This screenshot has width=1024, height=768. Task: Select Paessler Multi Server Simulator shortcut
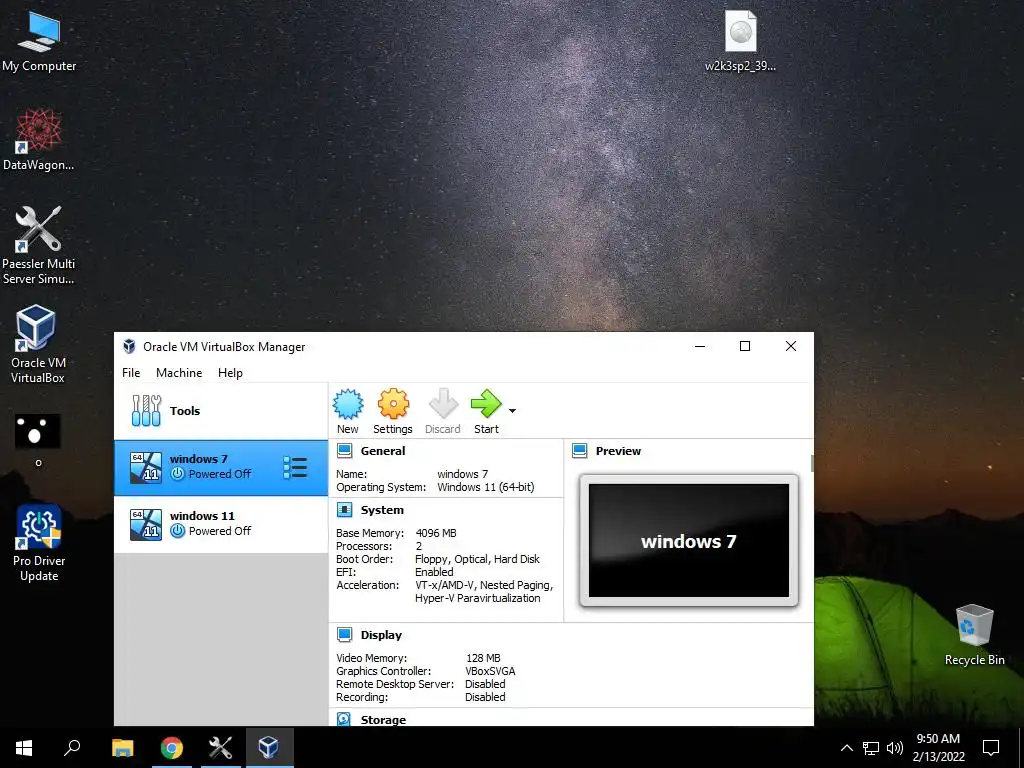39,246
